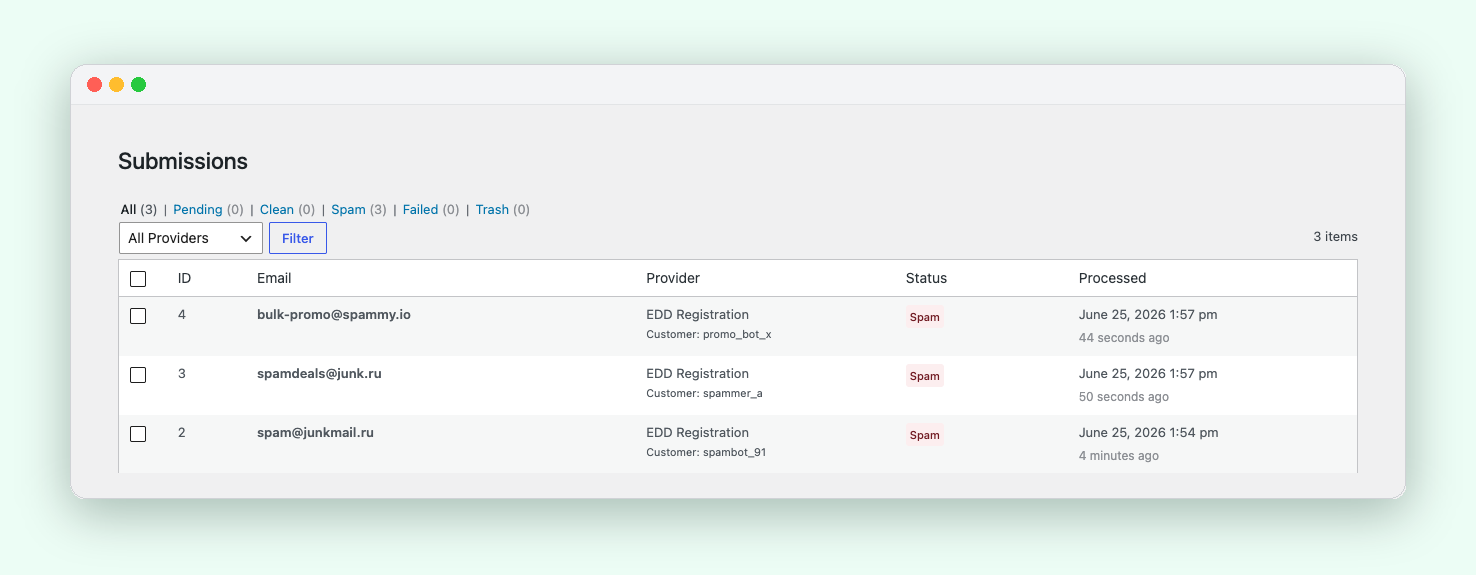Screen dimensions: 1476x575
Task: Open email spam@junkmail.ru entry
Action: point(315,432)
